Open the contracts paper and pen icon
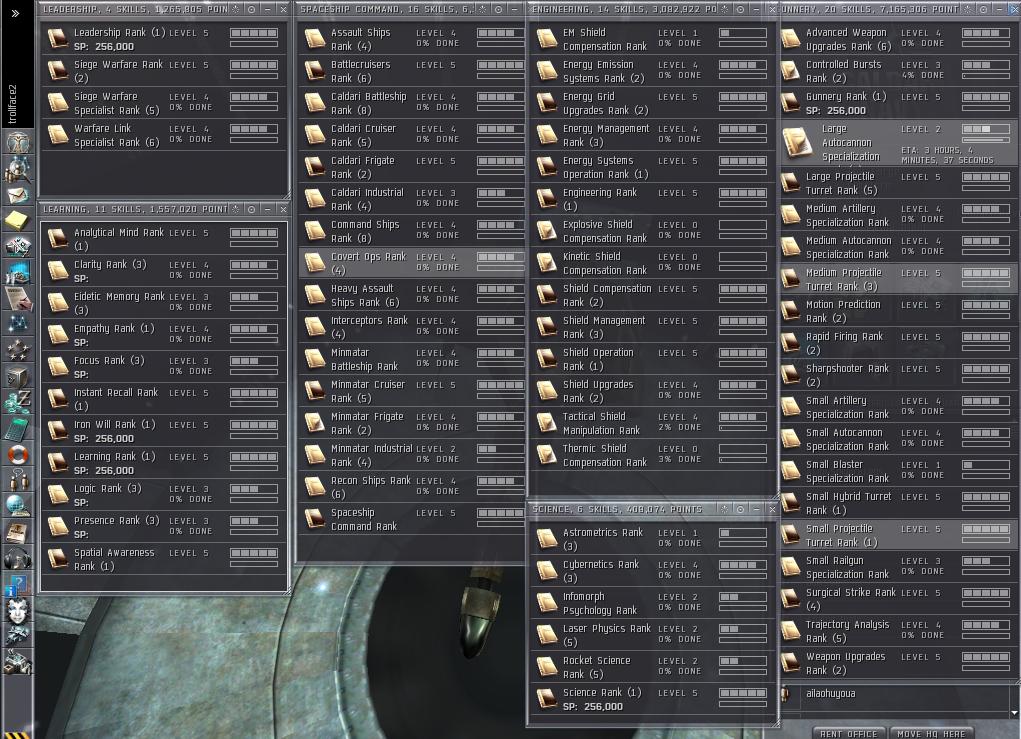The image size is (1021, 739). (x=18, y=298)
